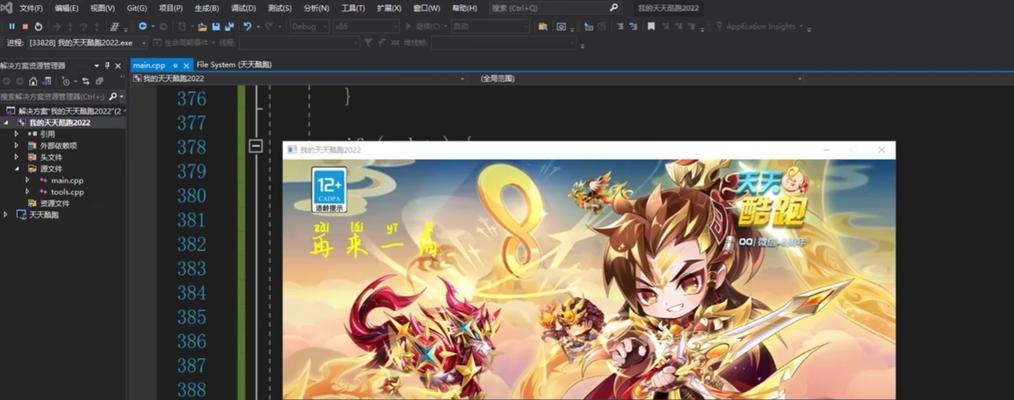This screenshot has height=400, width=1014.
Task: Expand the 外部依赖项 node
Action: (x=17, y=145)
